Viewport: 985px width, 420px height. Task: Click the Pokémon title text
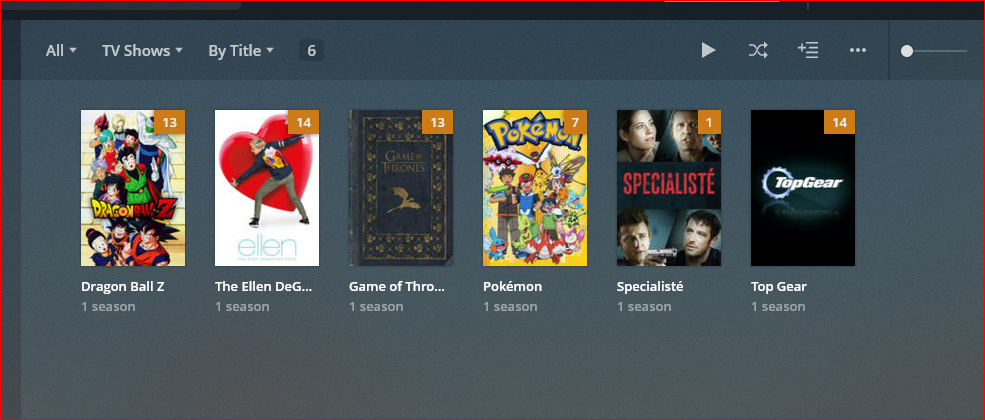512,286
